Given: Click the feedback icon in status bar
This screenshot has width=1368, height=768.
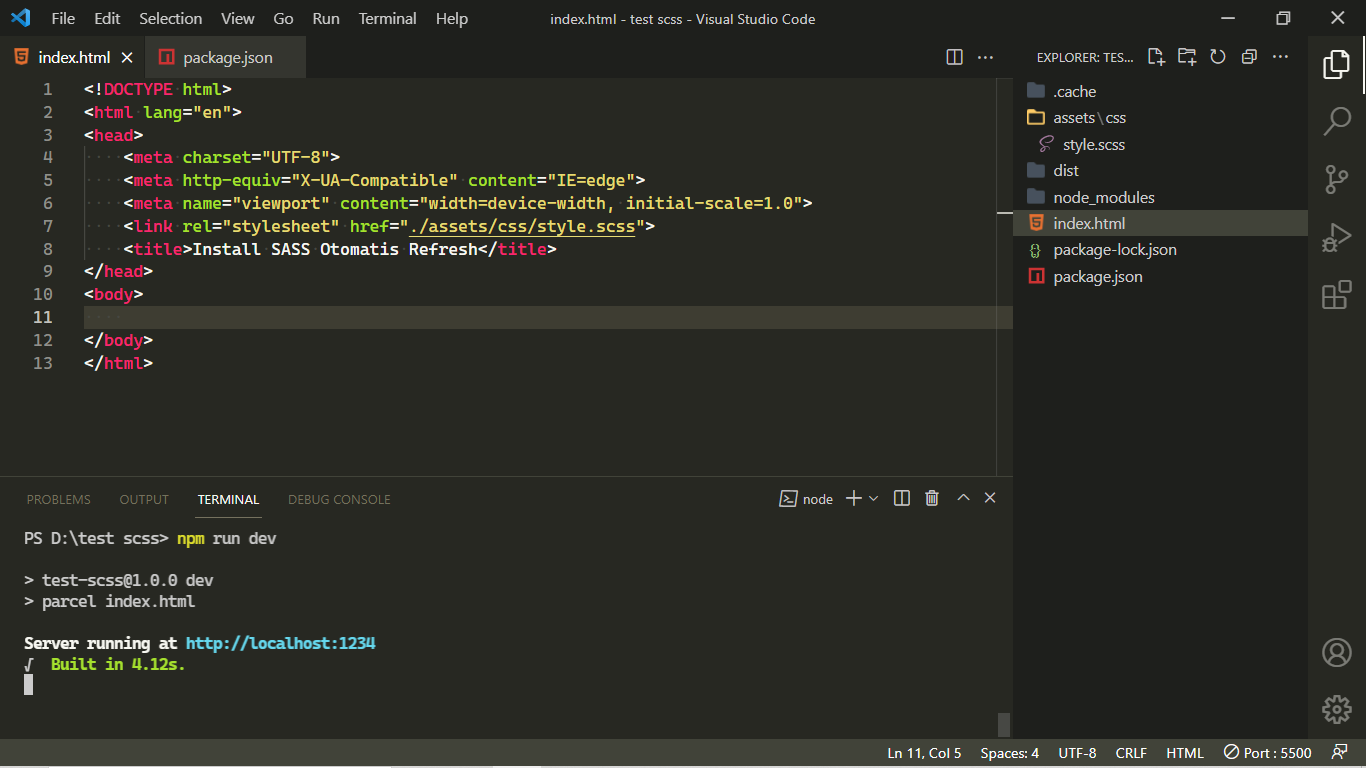Looking at the screenshot, I should (1339, 753).
